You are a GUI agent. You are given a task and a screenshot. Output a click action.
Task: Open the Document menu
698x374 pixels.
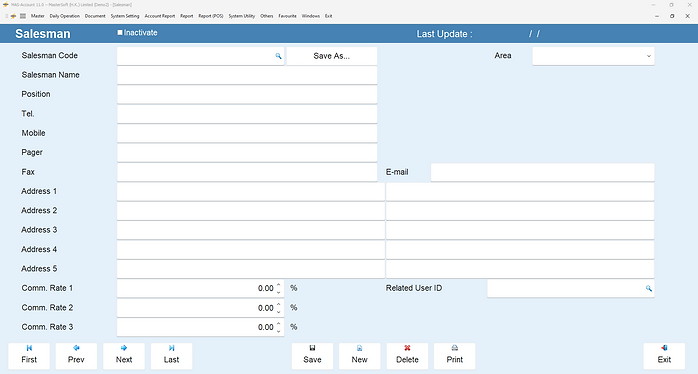(95, 16)
